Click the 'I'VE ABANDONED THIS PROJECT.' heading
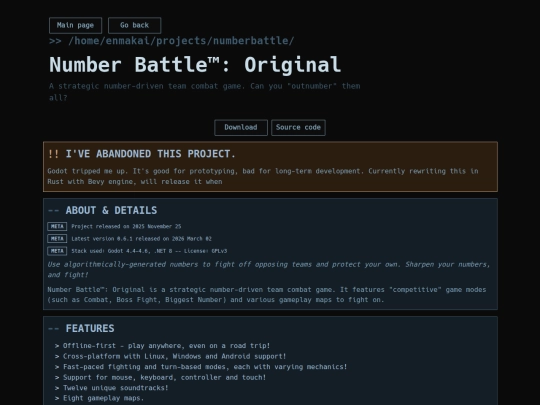Image resolution: width=540 pixels, height=405 pixels. [150, 154]
